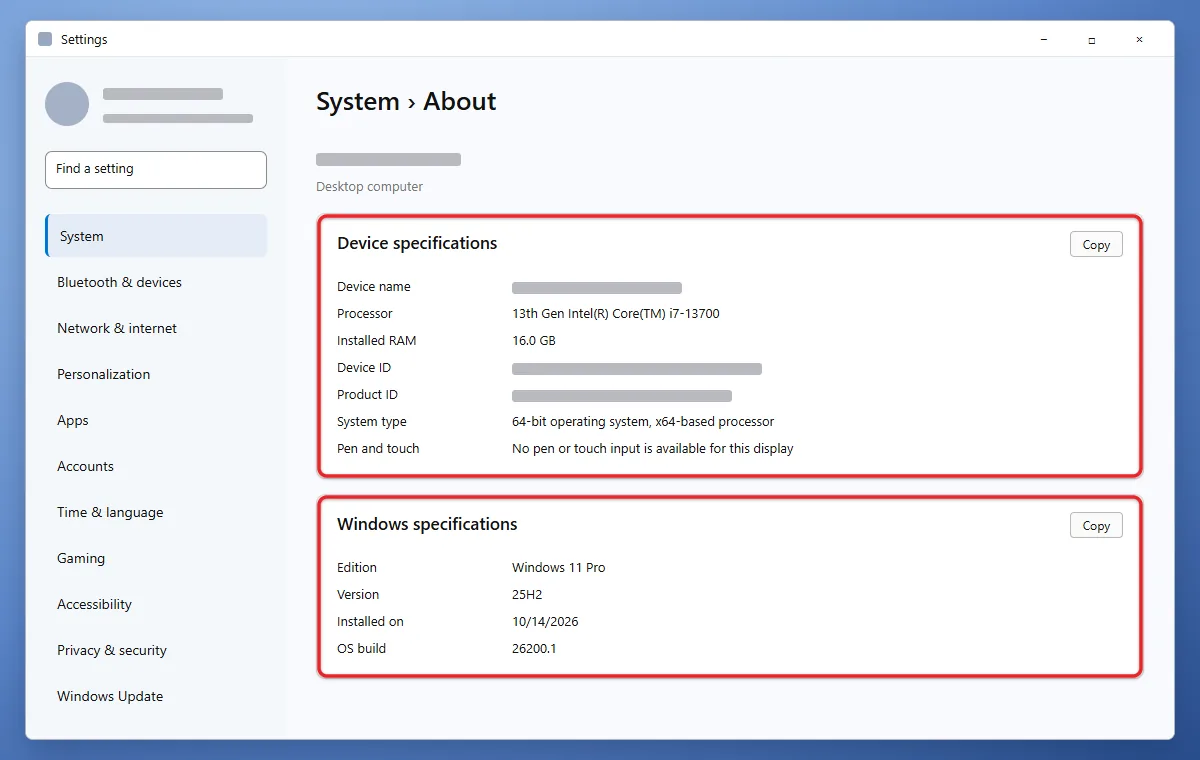Image resolution: width=1200 pixels, height=760 pixels.
Task: Click the Installed RAM label
Action: pos(377,340)
